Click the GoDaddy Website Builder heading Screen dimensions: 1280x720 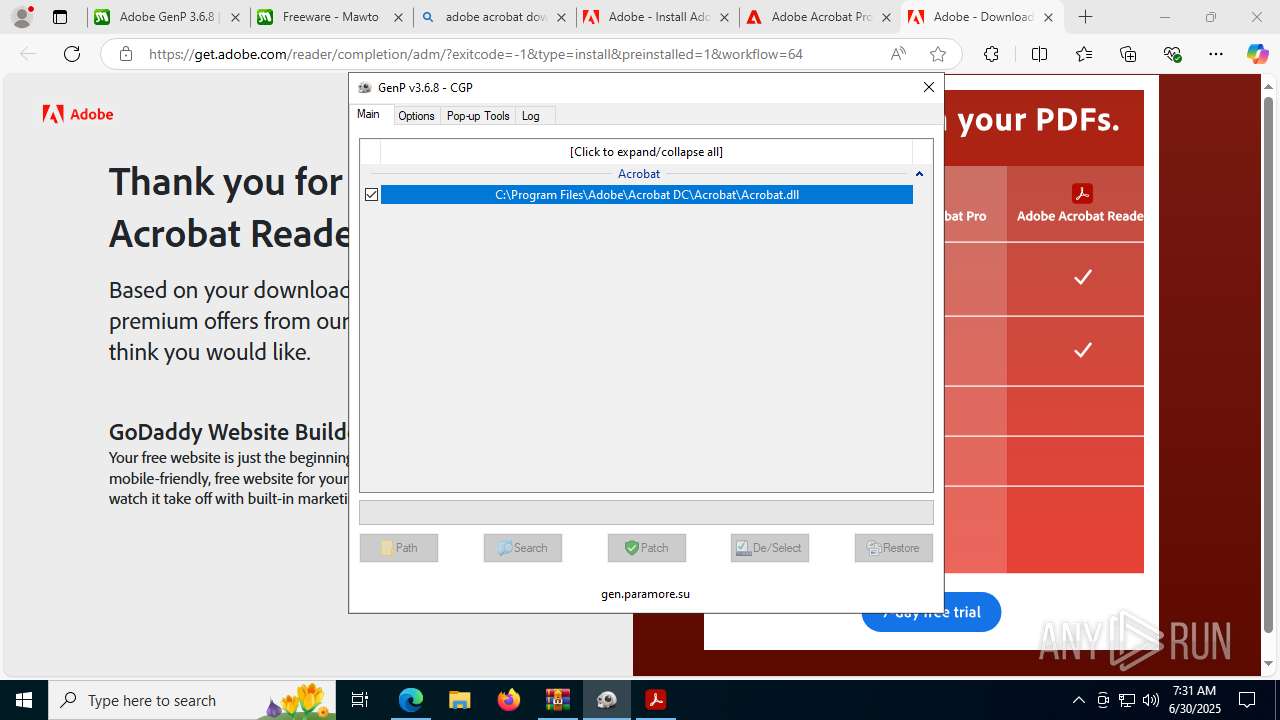(229, 432)
